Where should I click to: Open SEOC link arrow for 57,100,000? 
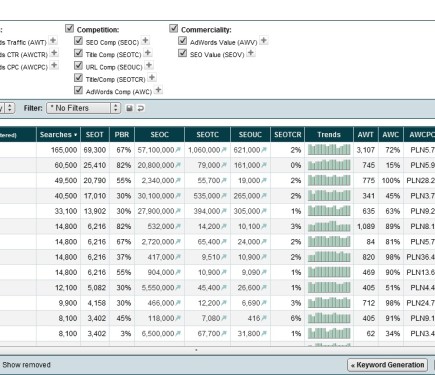(178, 150)
